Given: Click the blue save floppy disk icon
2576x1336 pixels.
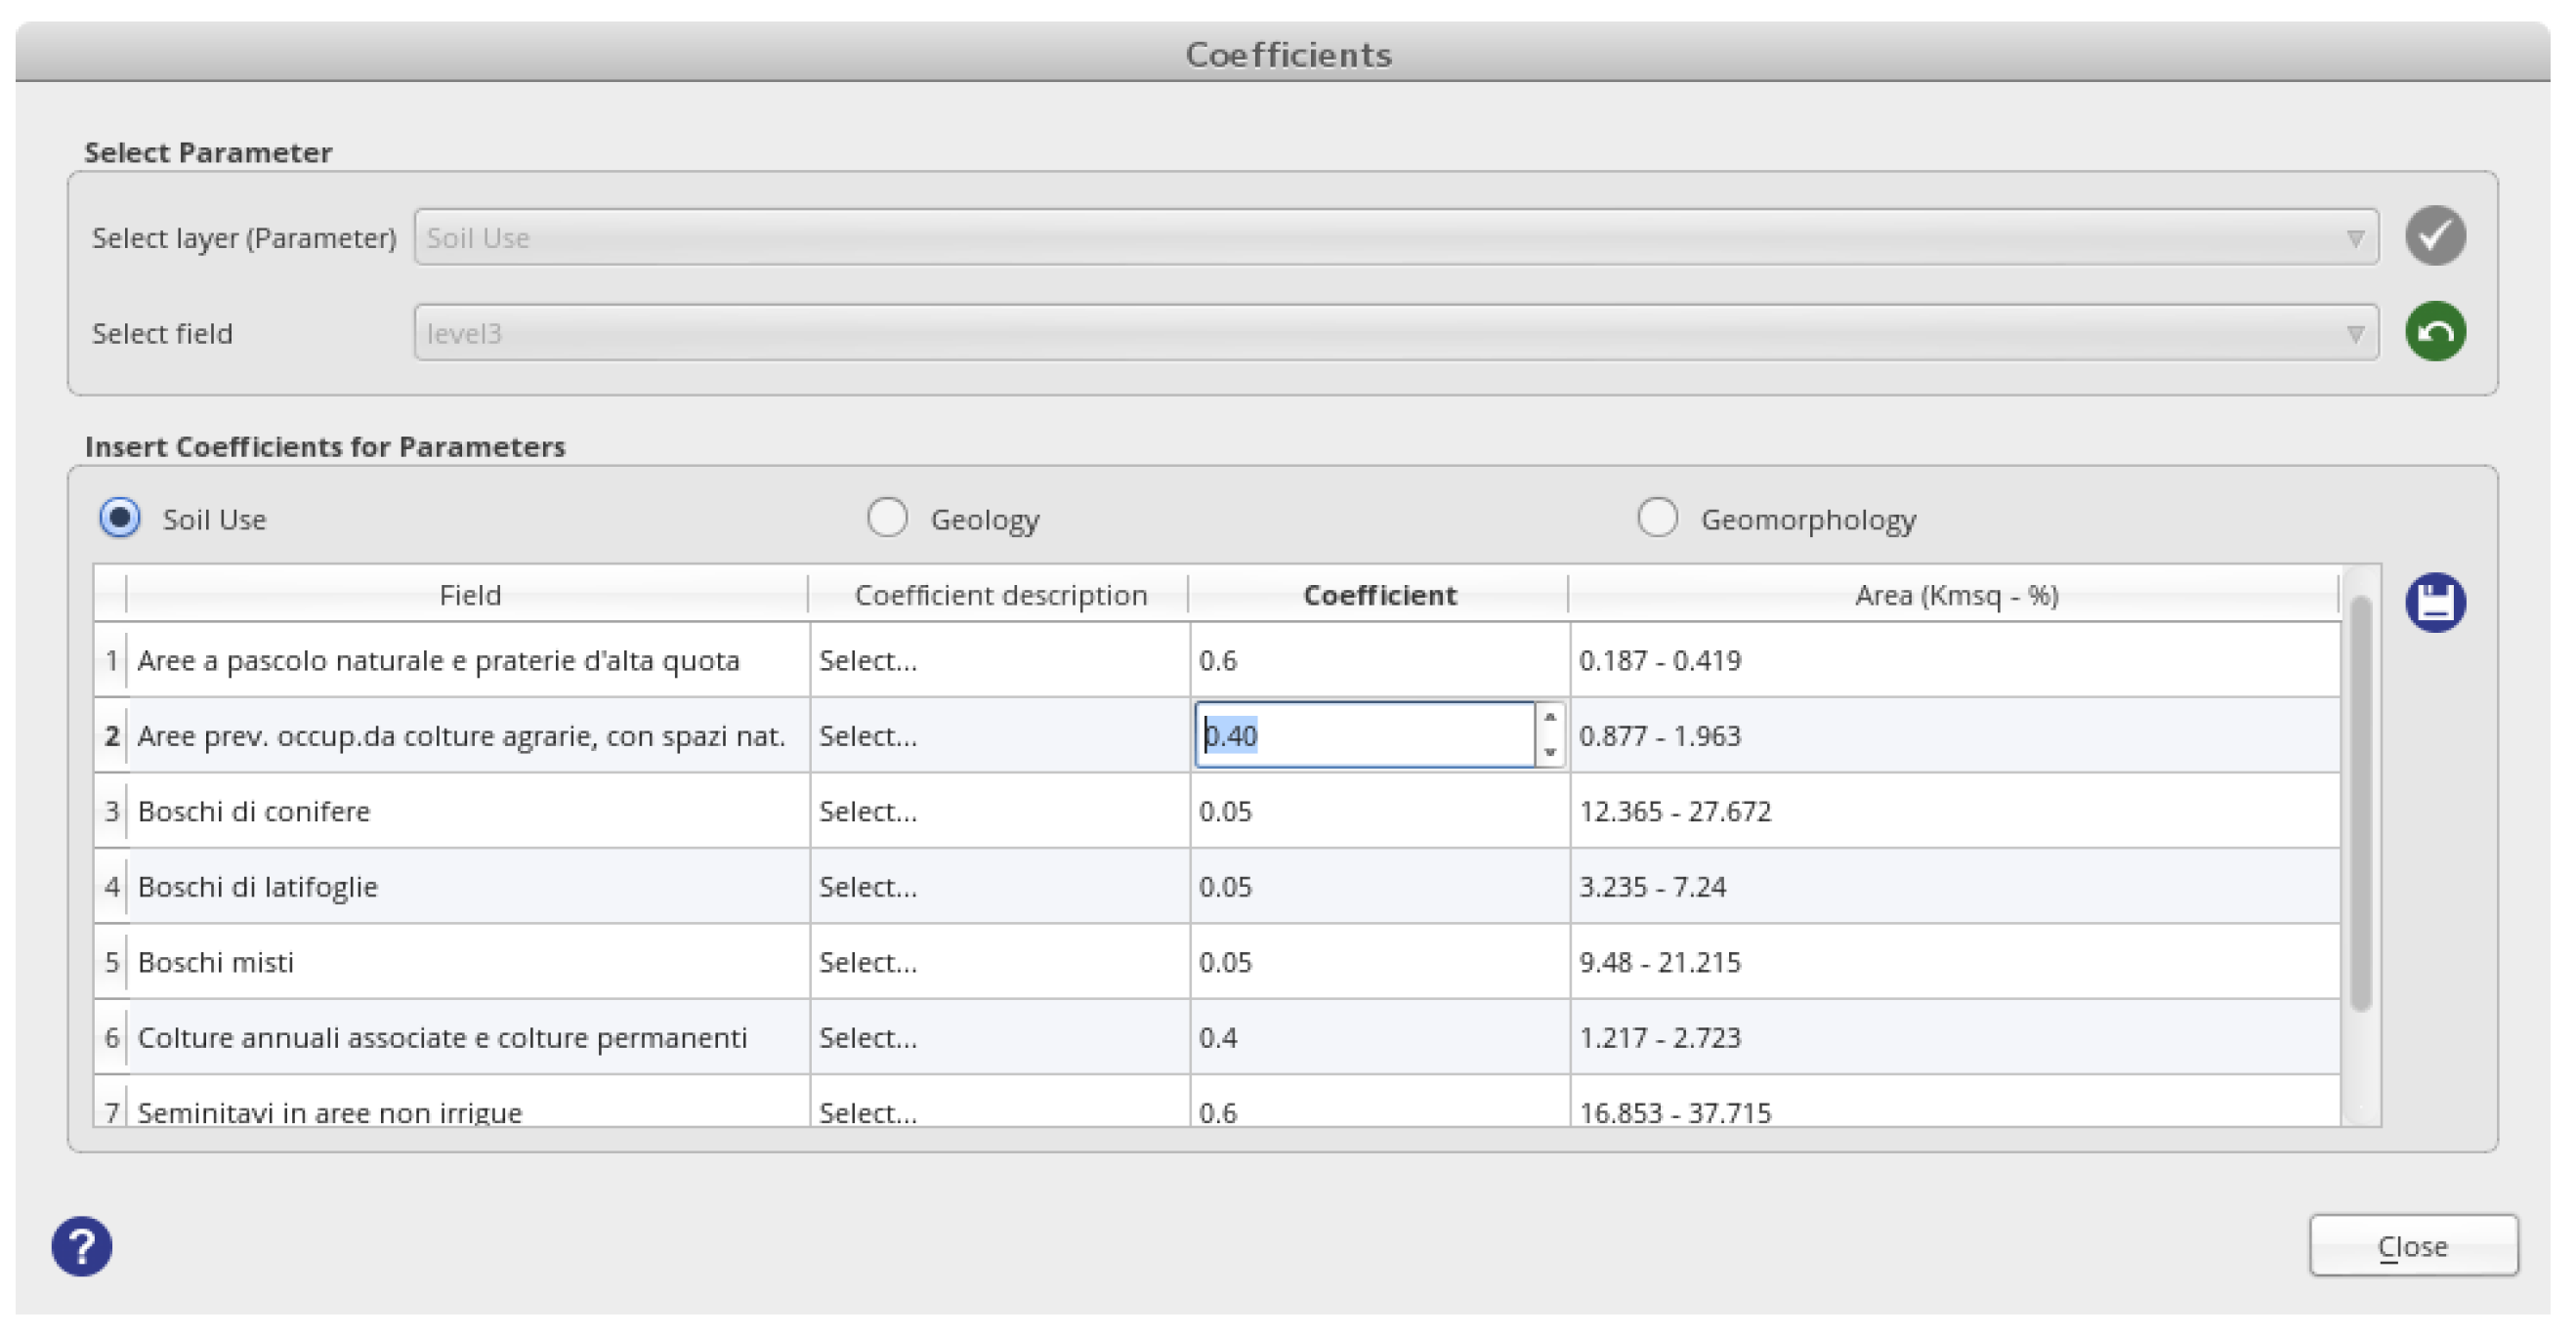Looking at the screenshot, I should (2435, 603).
